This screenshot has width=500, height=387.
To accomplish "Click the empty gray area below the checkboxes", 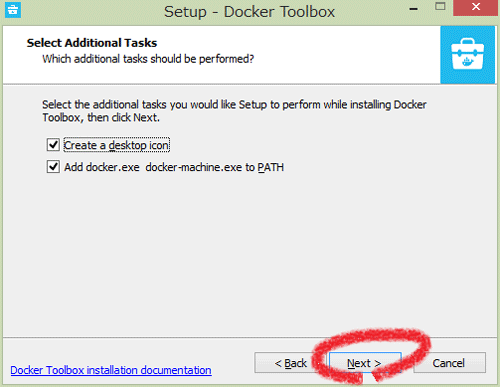I will pyautogui.click(x=250, y=253).
